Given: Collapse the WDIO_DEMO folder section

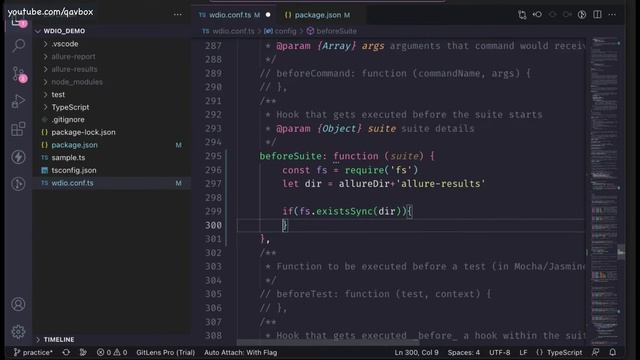Looking at the screenshot, I should tap(64, 31).
